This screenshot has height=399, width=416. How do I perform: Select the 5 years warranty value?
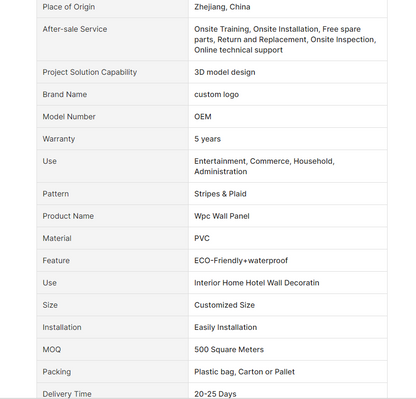[x=207, y=139]
